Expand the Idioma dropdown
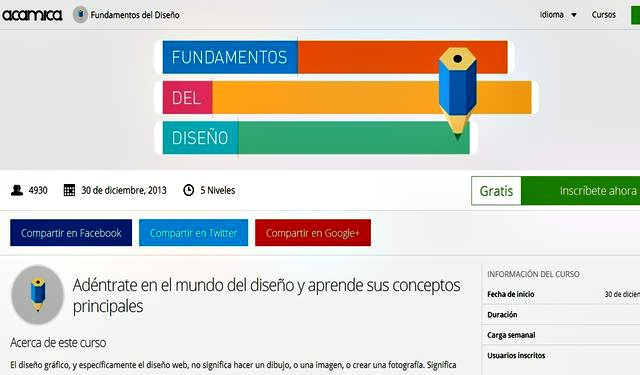The width and height of the screenshot is (640, 375). (x=558, y=15)
